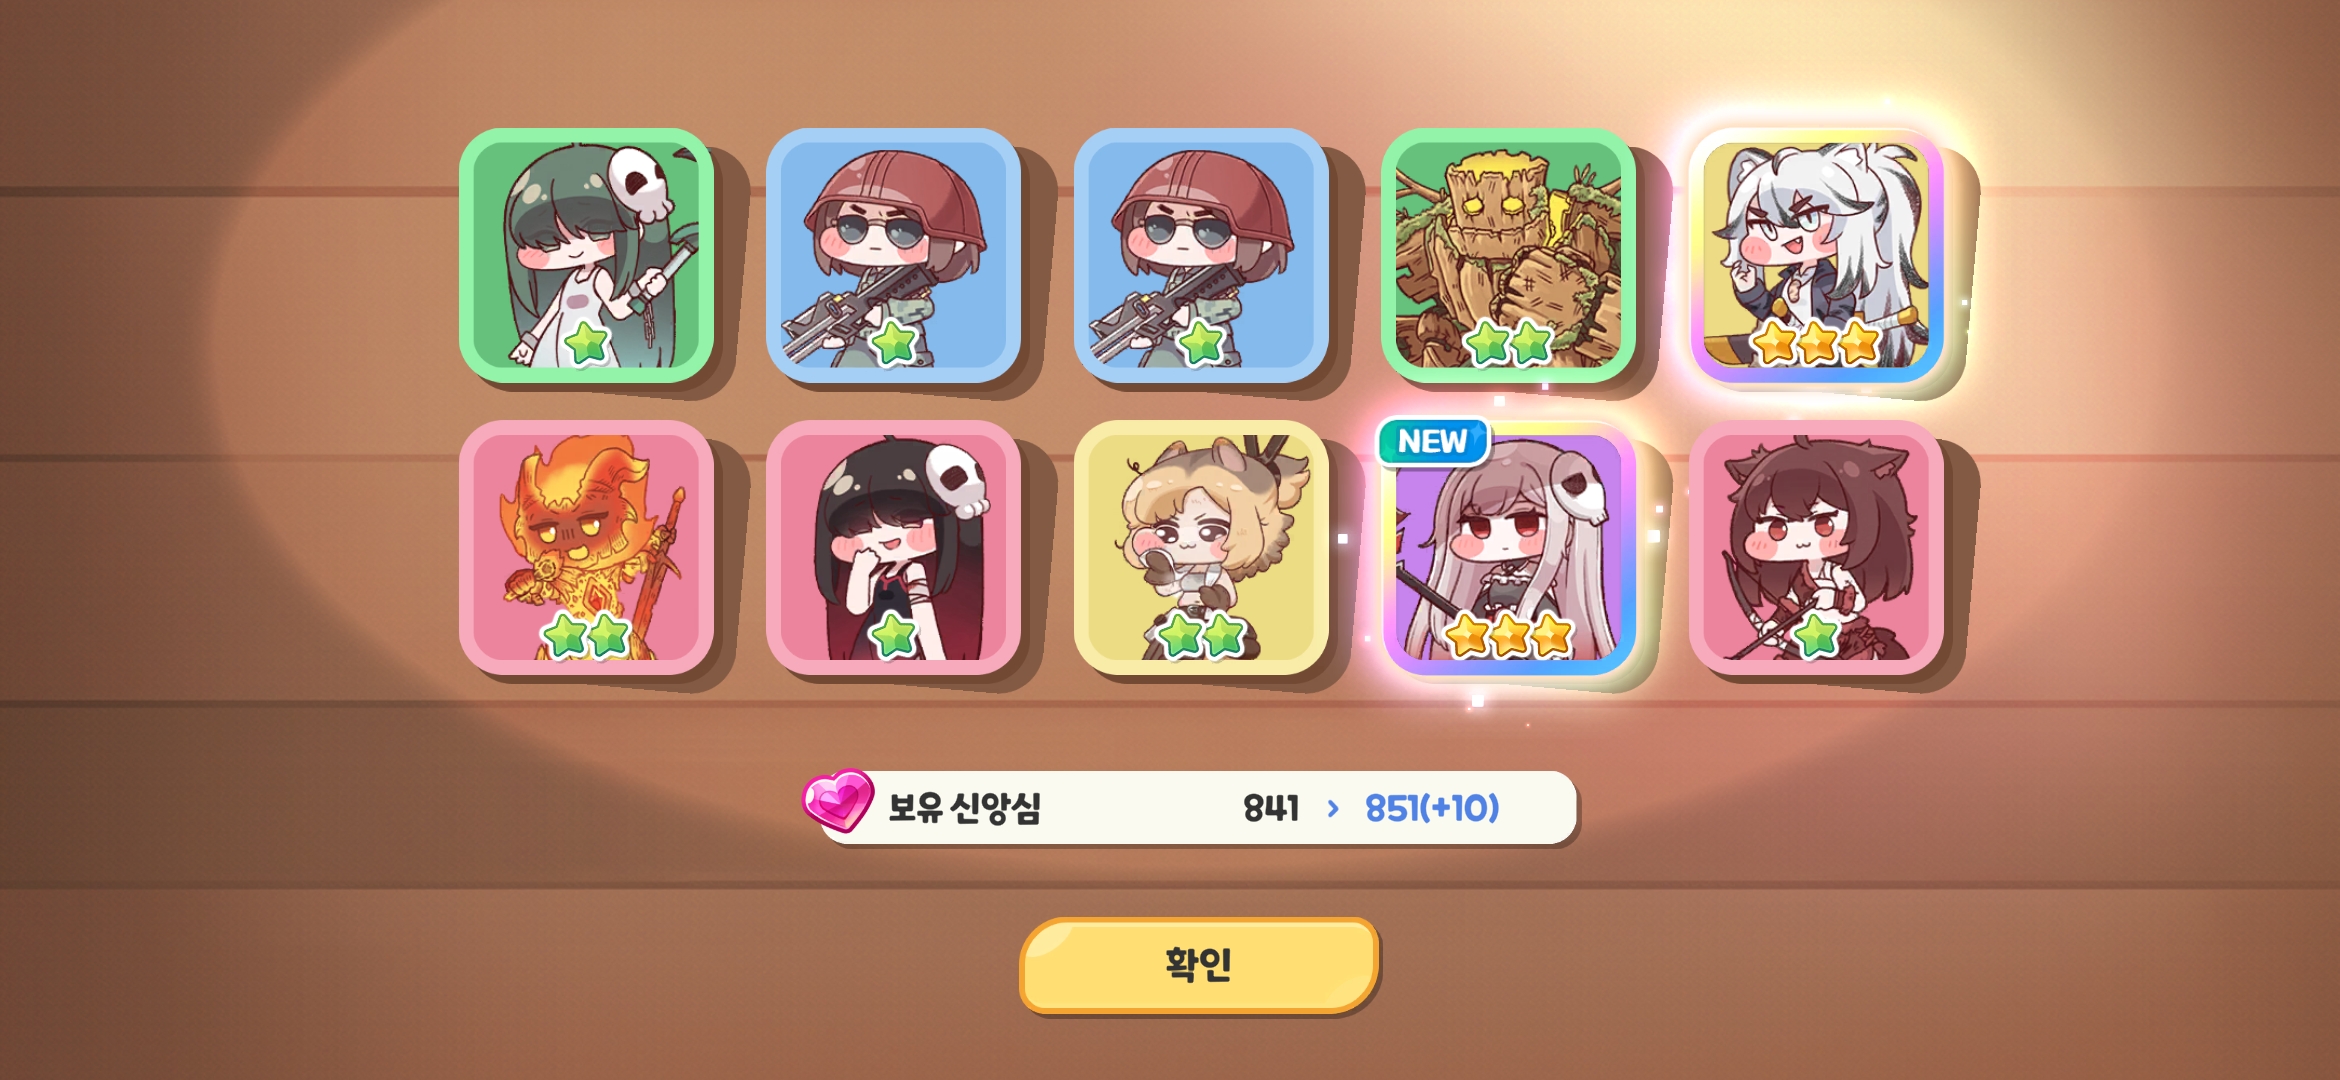Viewport: 2340px width, 1080px height.
Task: Click the 확인 confirm button
Action: pos(1199,965)
